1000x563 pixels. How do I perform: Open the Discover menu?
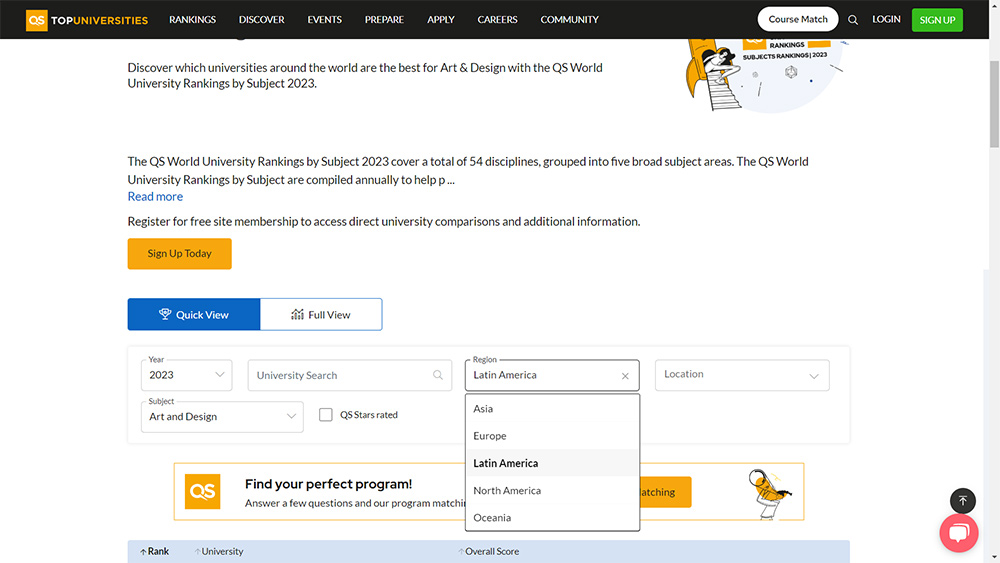[x=261, y=20]
